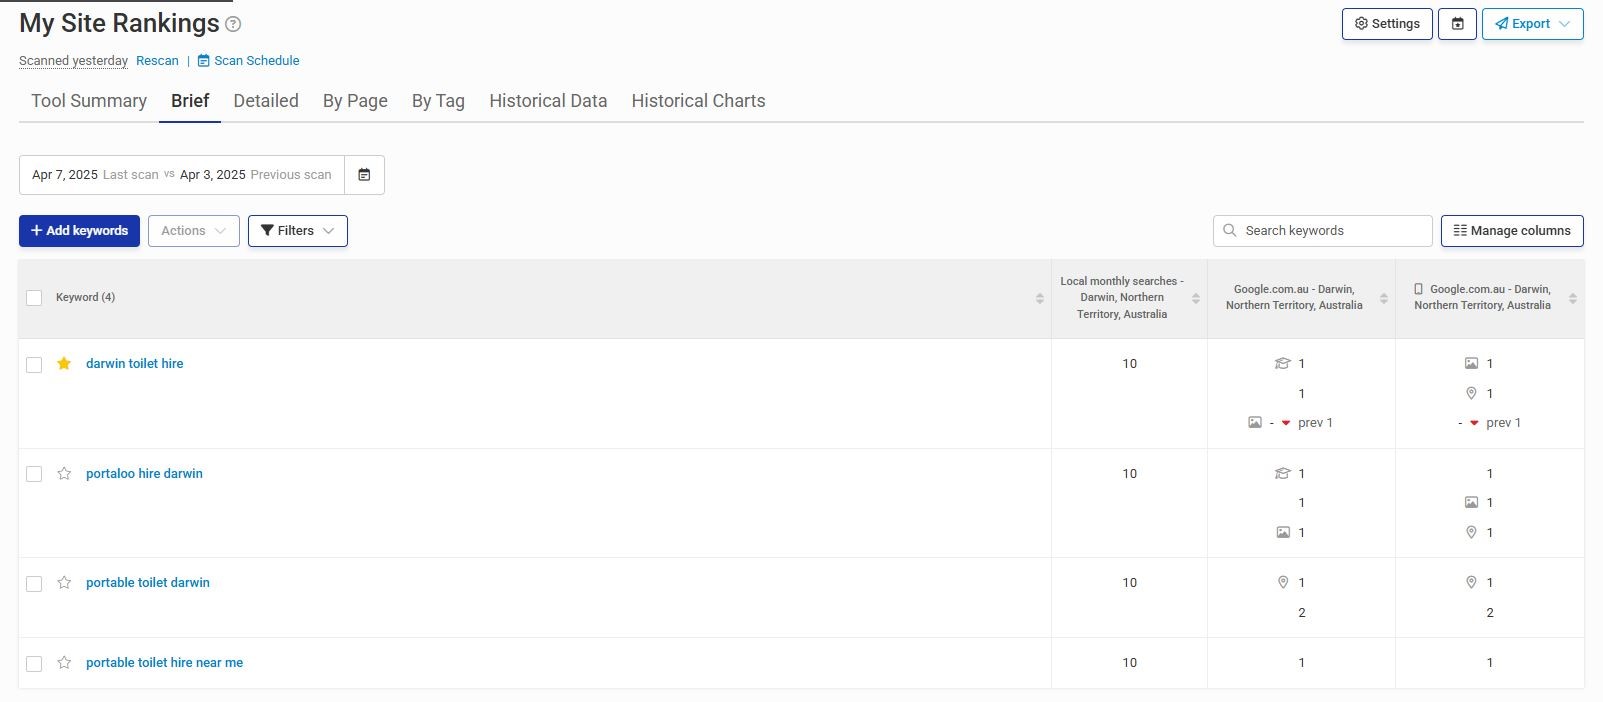Open the Export dropdown
Image resolution: width=1603 pixels, height=702 pixels.
[1532, 24]
